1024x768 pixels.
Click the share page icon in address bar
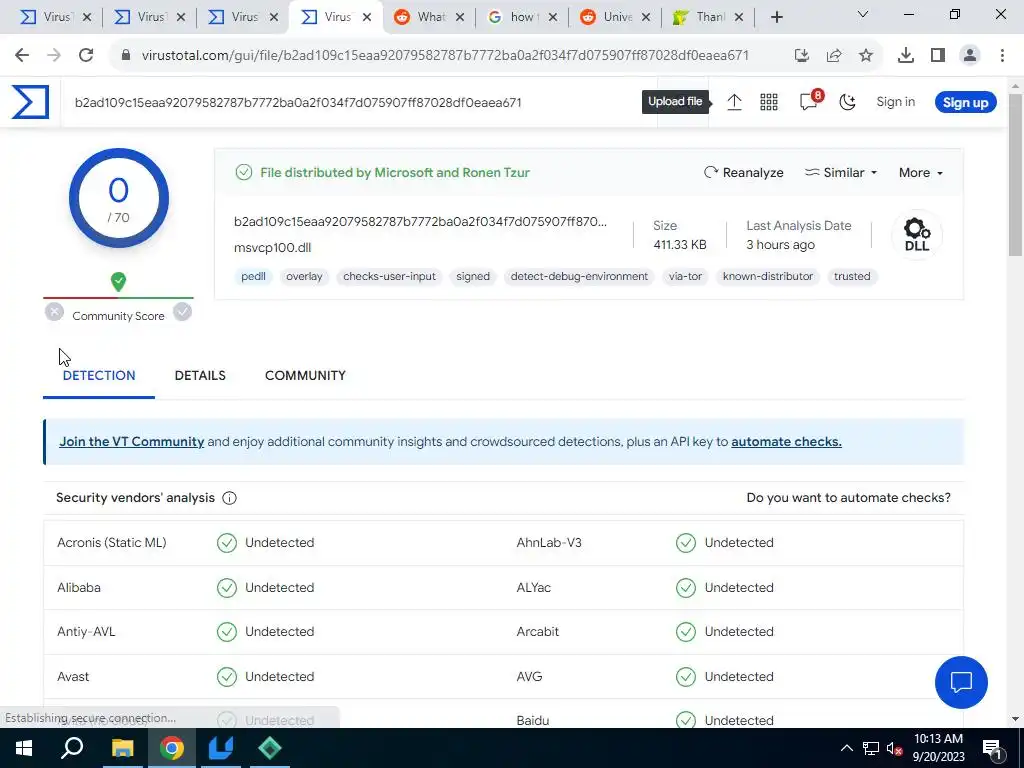[834, 56]
